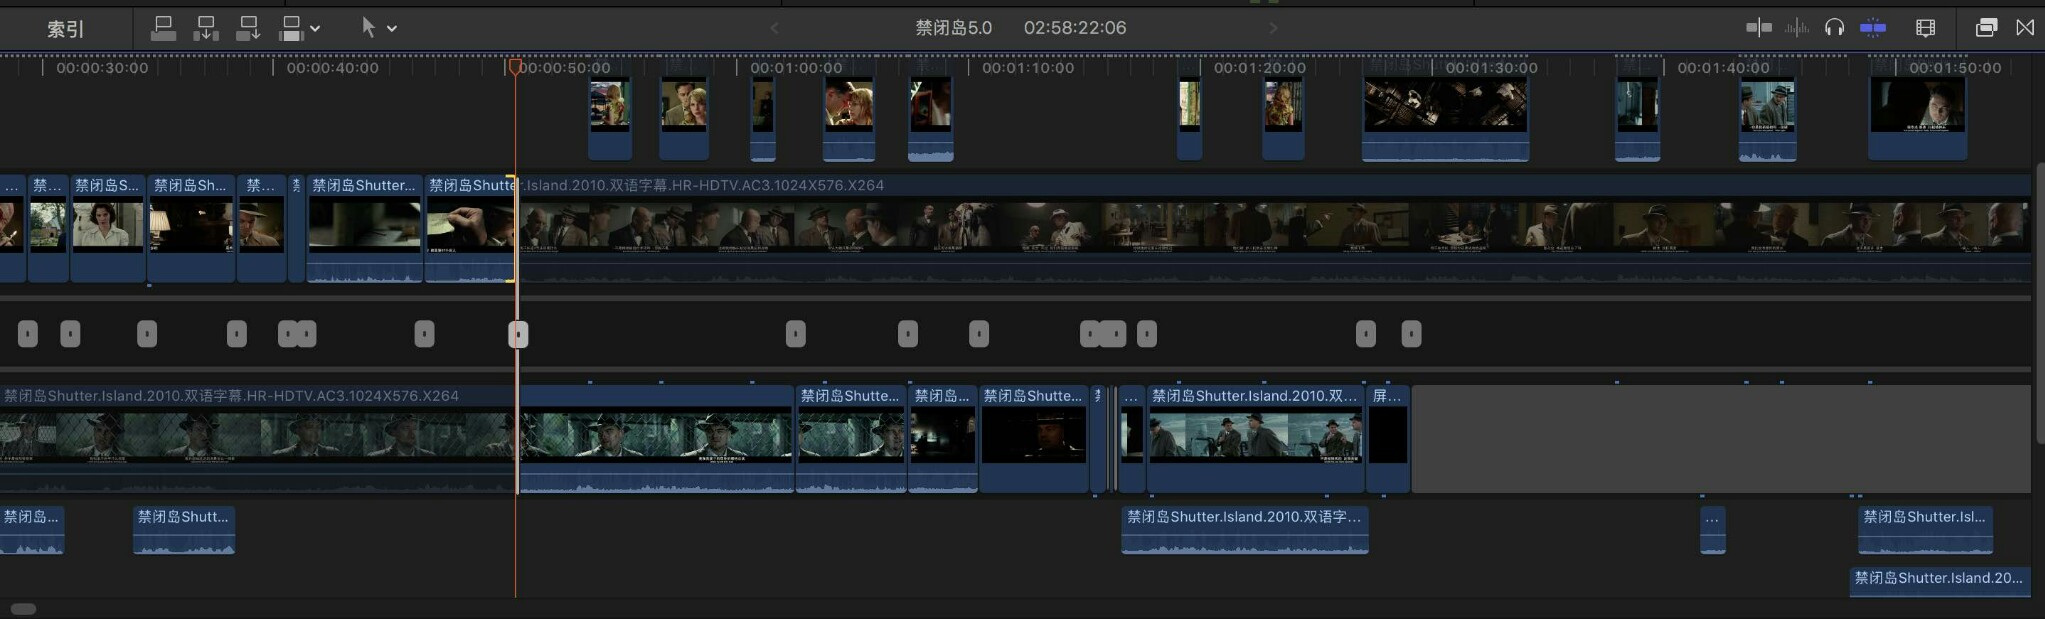The height and width of the screenshot is (619, 2045).
Task: Toggle solo with the headphones icon
Action: click(x=1834, y=28)
